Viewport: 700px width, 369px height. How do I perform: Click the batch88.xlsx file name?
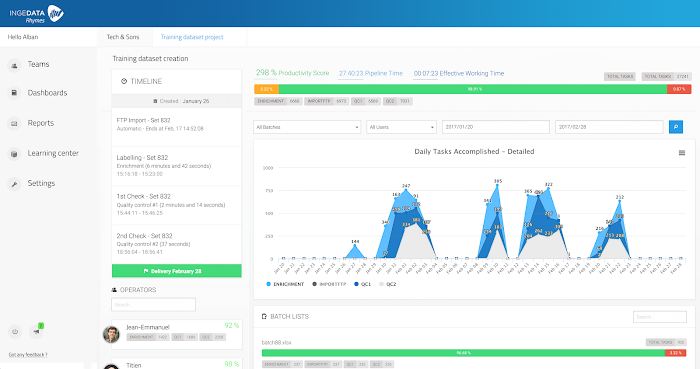276,343
